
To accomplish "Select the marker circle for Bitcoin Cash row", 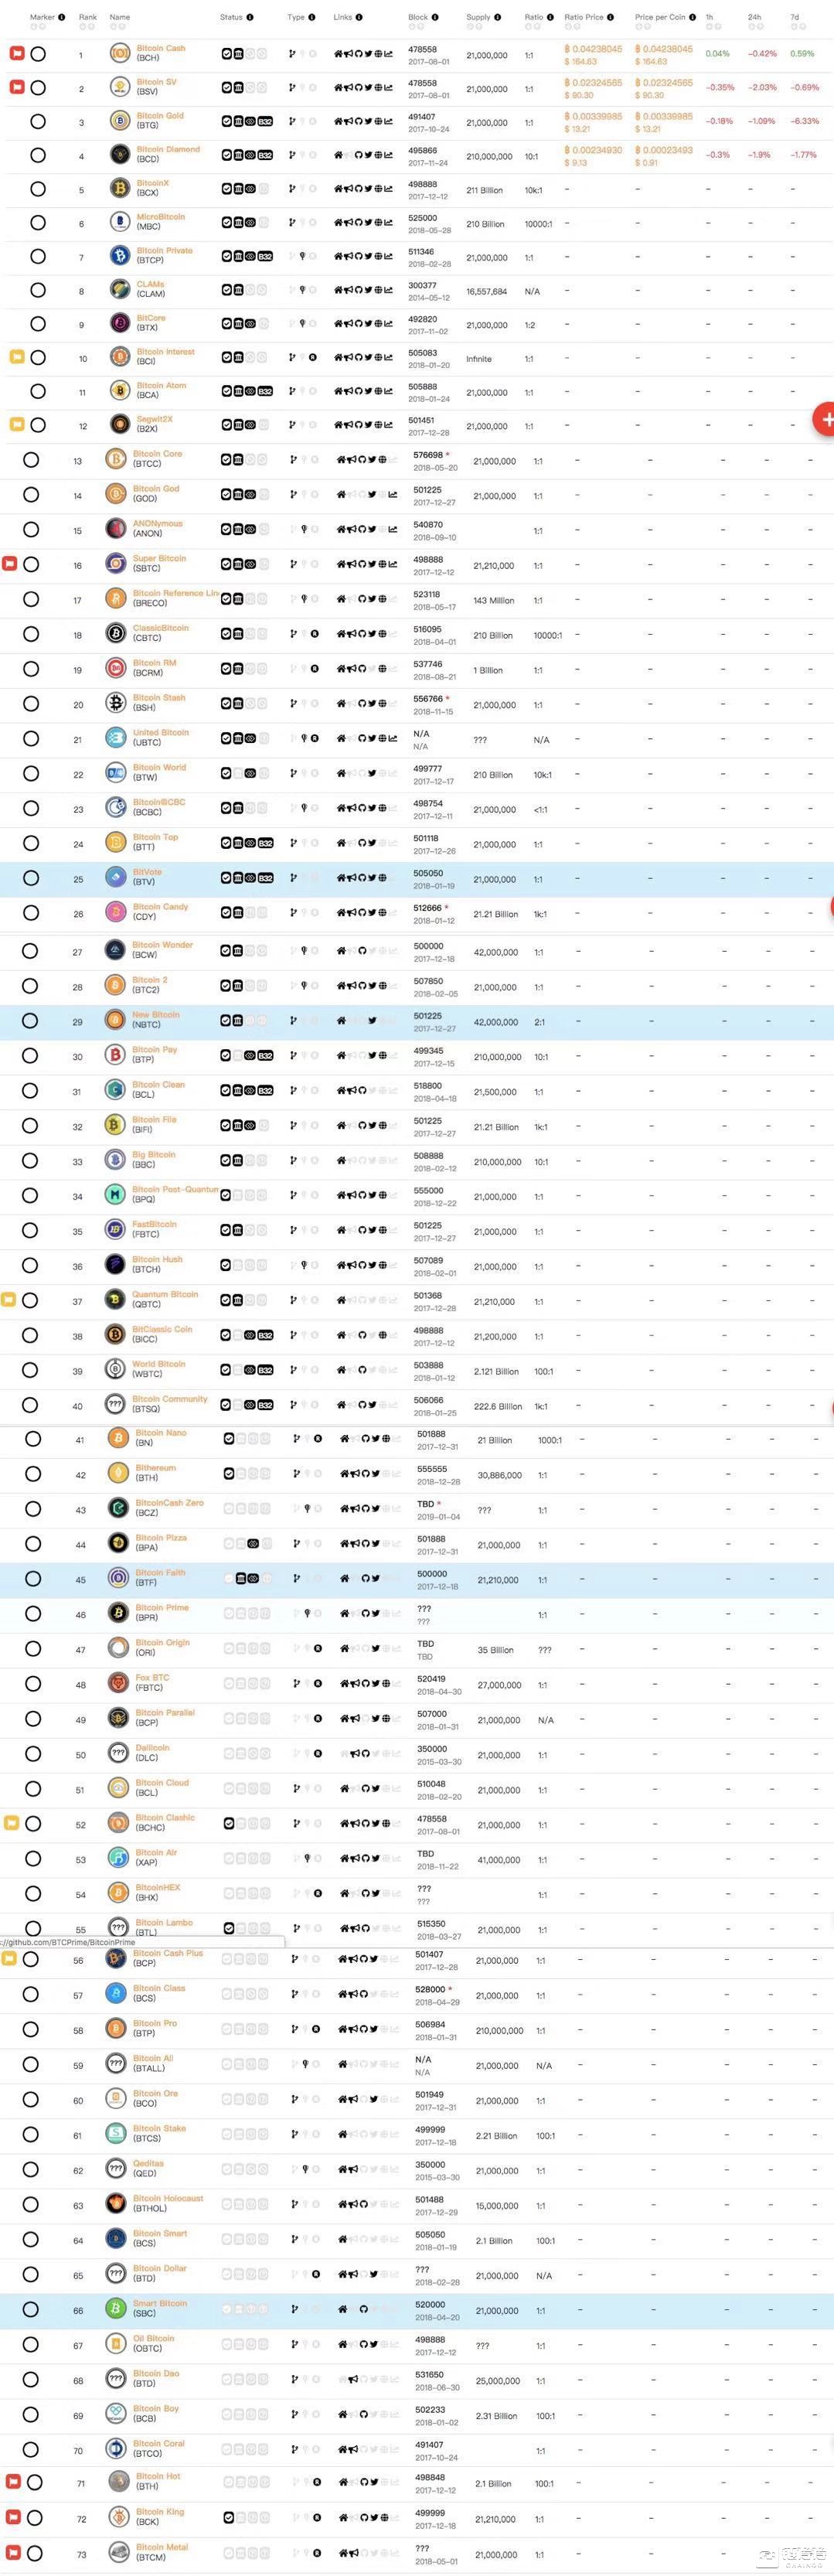I will click(38, 53).
